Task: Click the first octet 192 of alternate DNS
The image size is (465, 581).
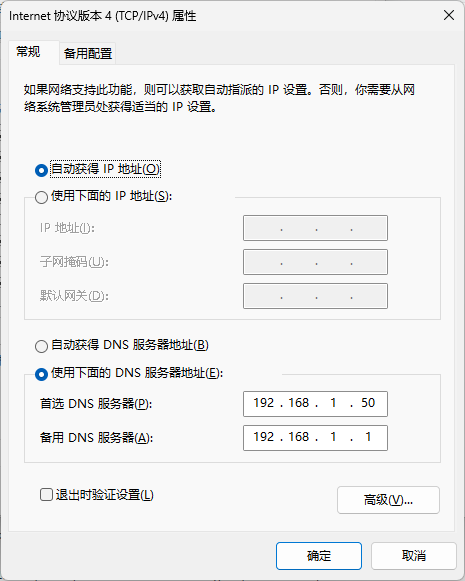Action: click(x=264, y=437)
